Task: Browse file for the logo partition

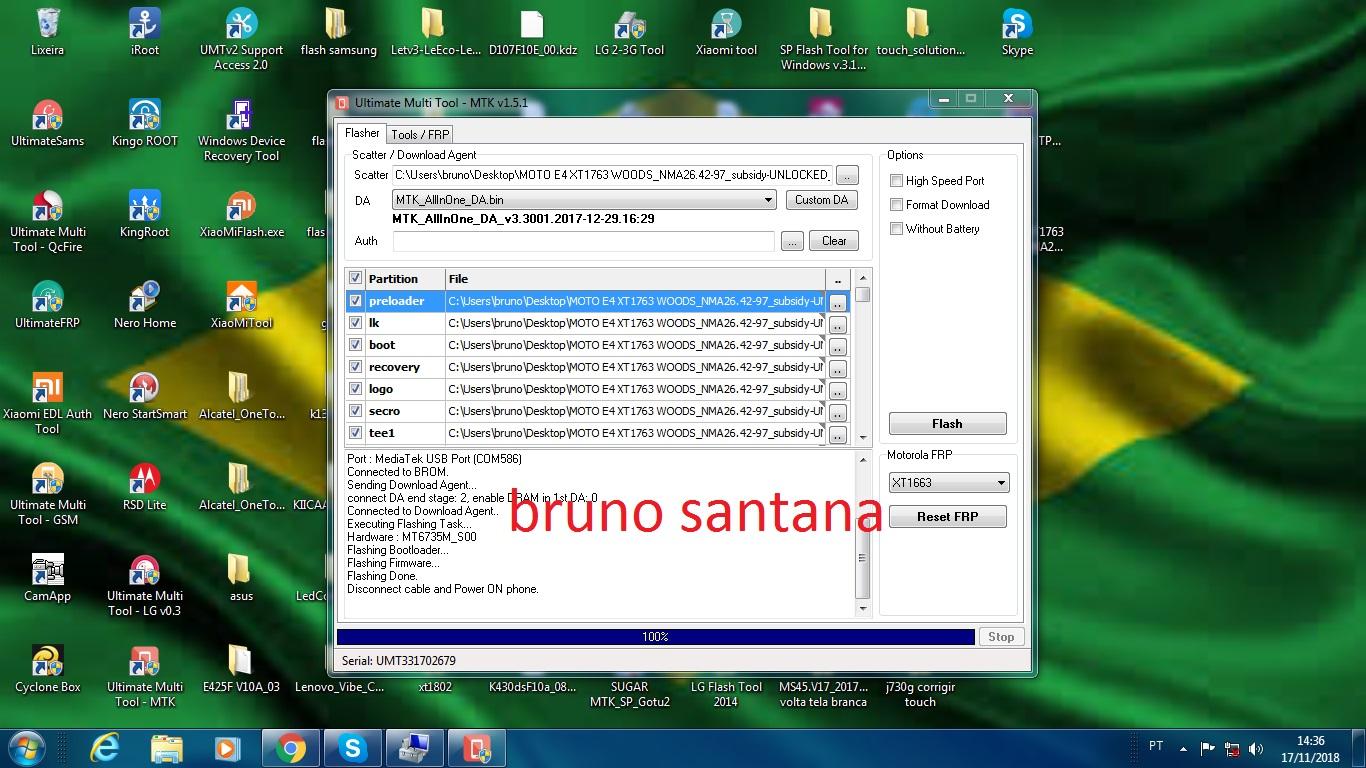Action: pos(837,391)
